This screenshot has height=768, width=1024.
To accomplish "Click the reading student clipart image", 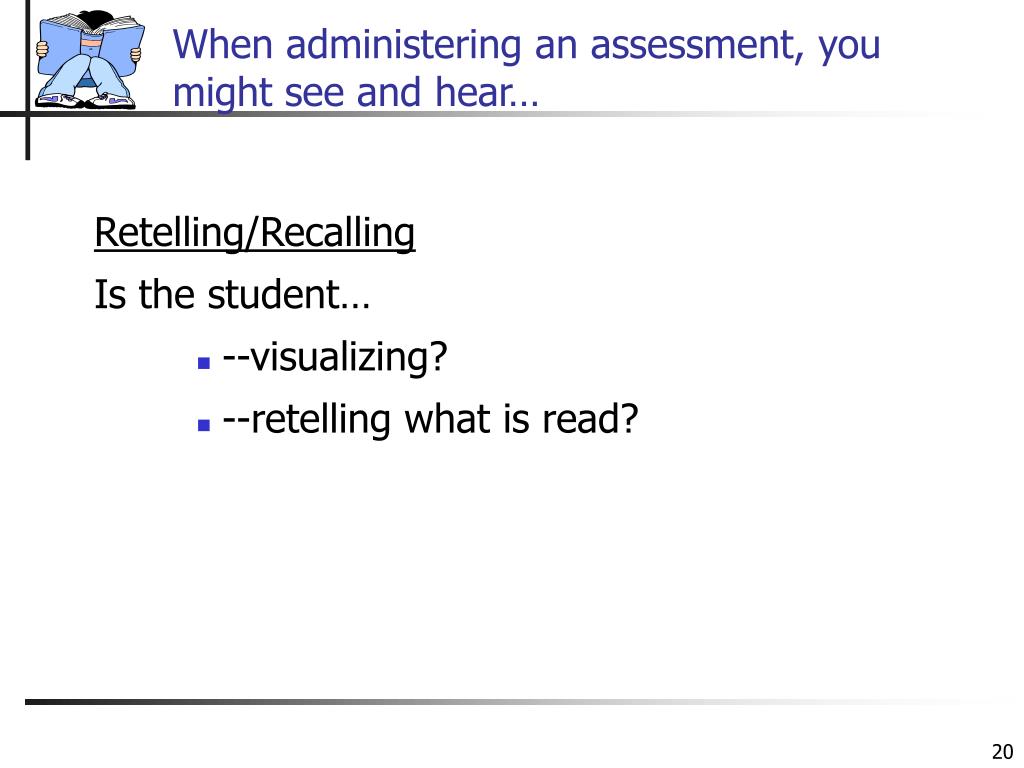I will click(90, 59).
